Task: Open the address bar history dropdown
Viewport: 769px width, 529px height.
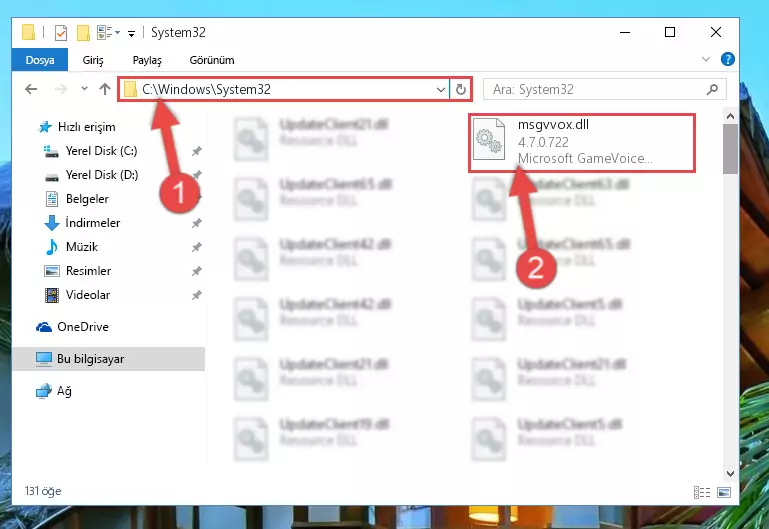Action: point(440,90)
